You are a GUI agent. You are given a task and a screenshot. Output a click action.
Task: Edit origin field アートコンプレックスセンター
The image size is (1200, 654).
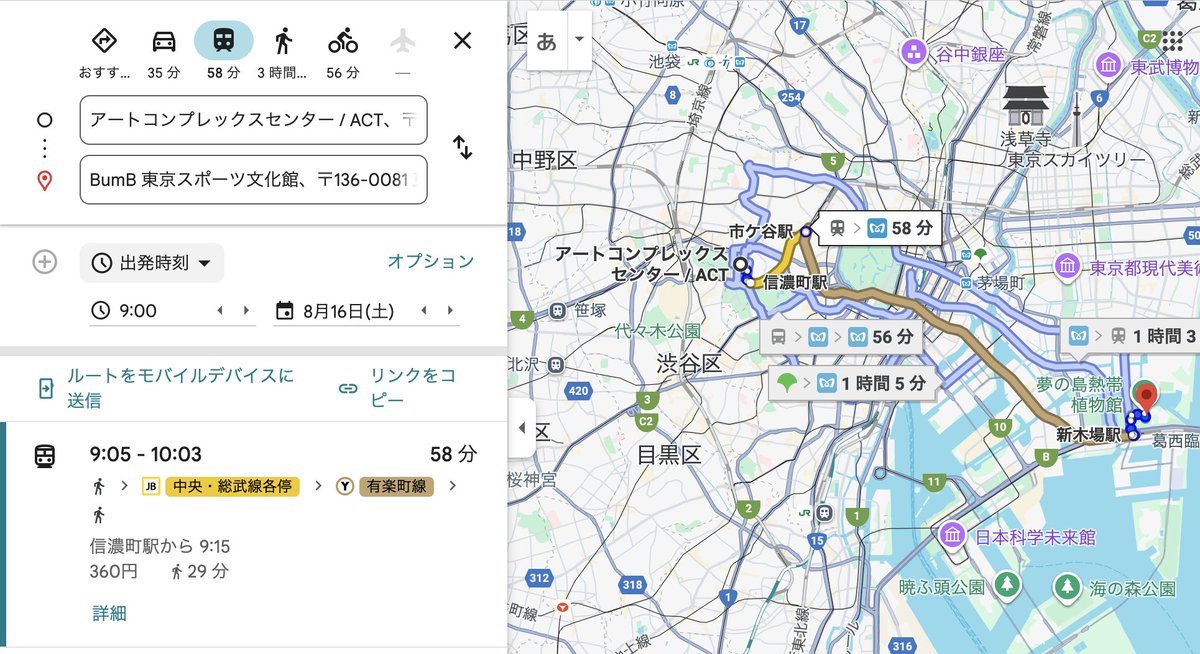[x=253, y=120]
